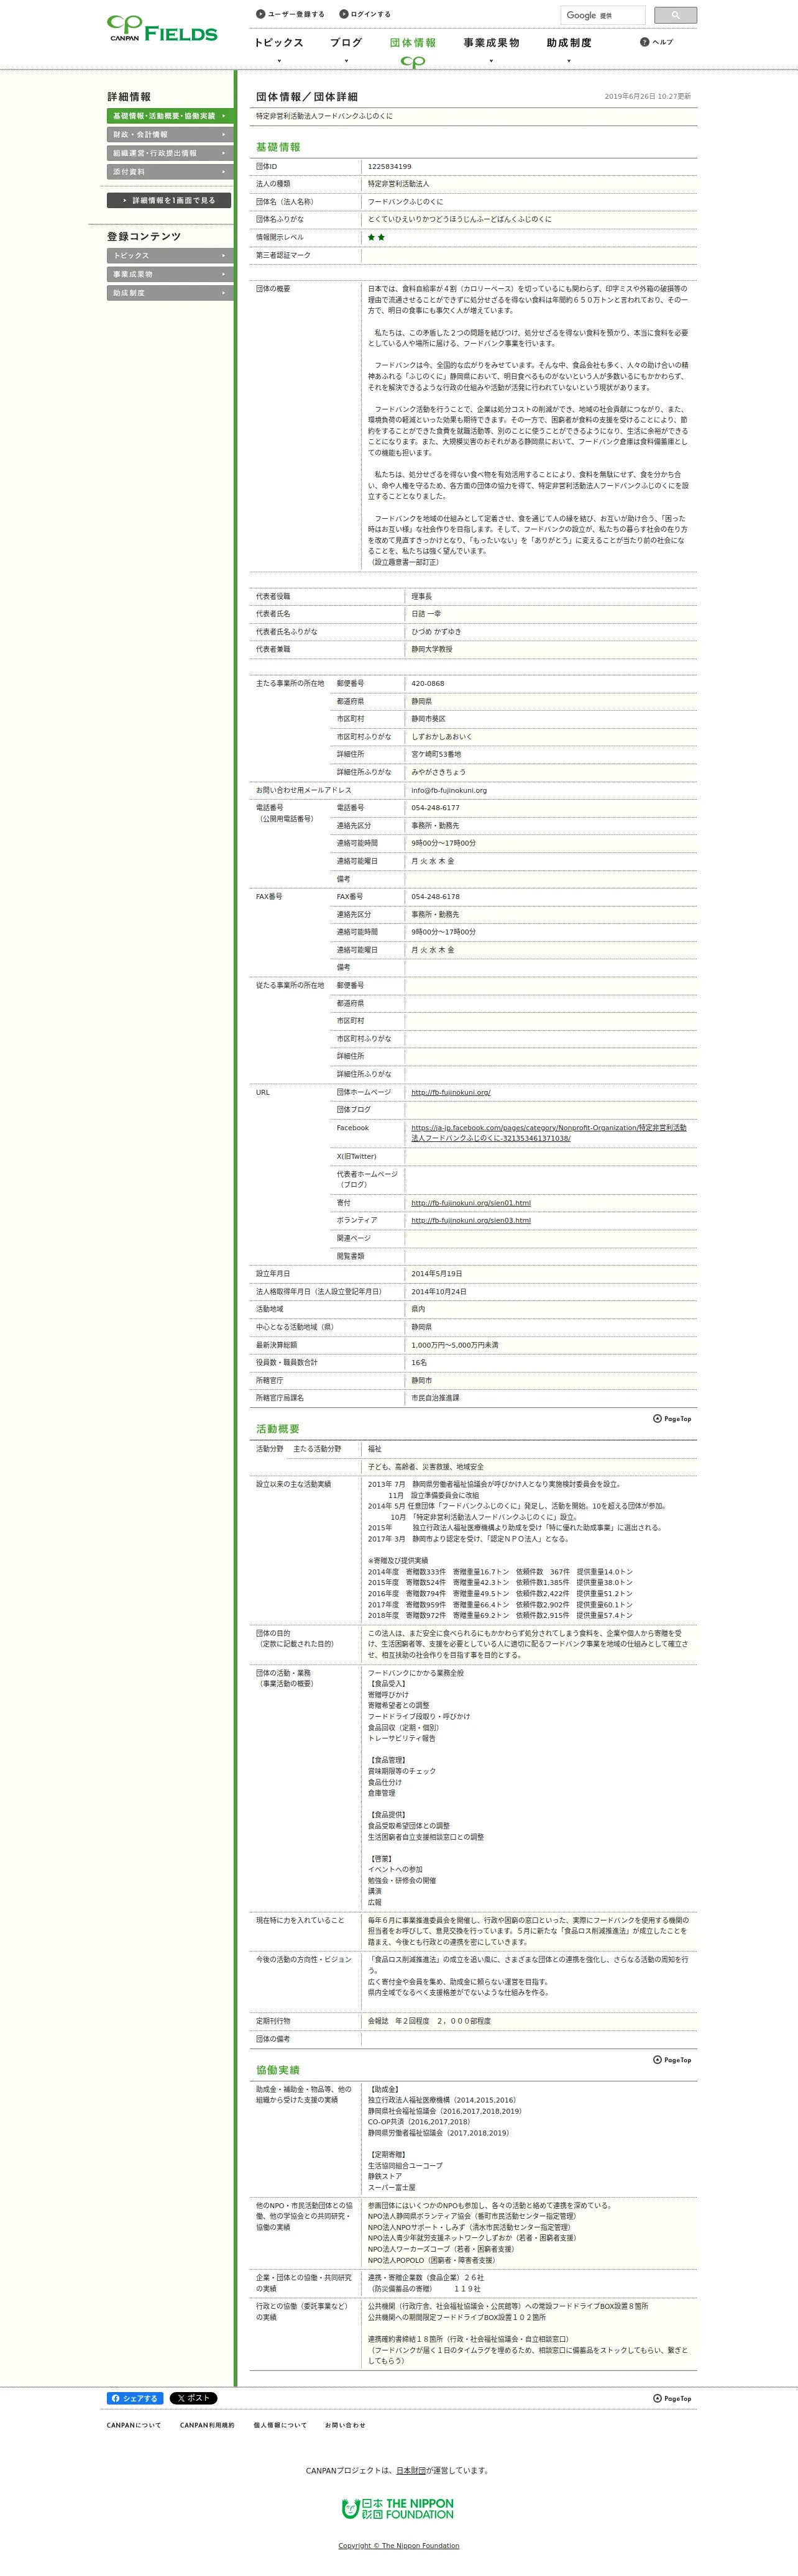Open 添付資料 sidebar item

pos(169,172)
